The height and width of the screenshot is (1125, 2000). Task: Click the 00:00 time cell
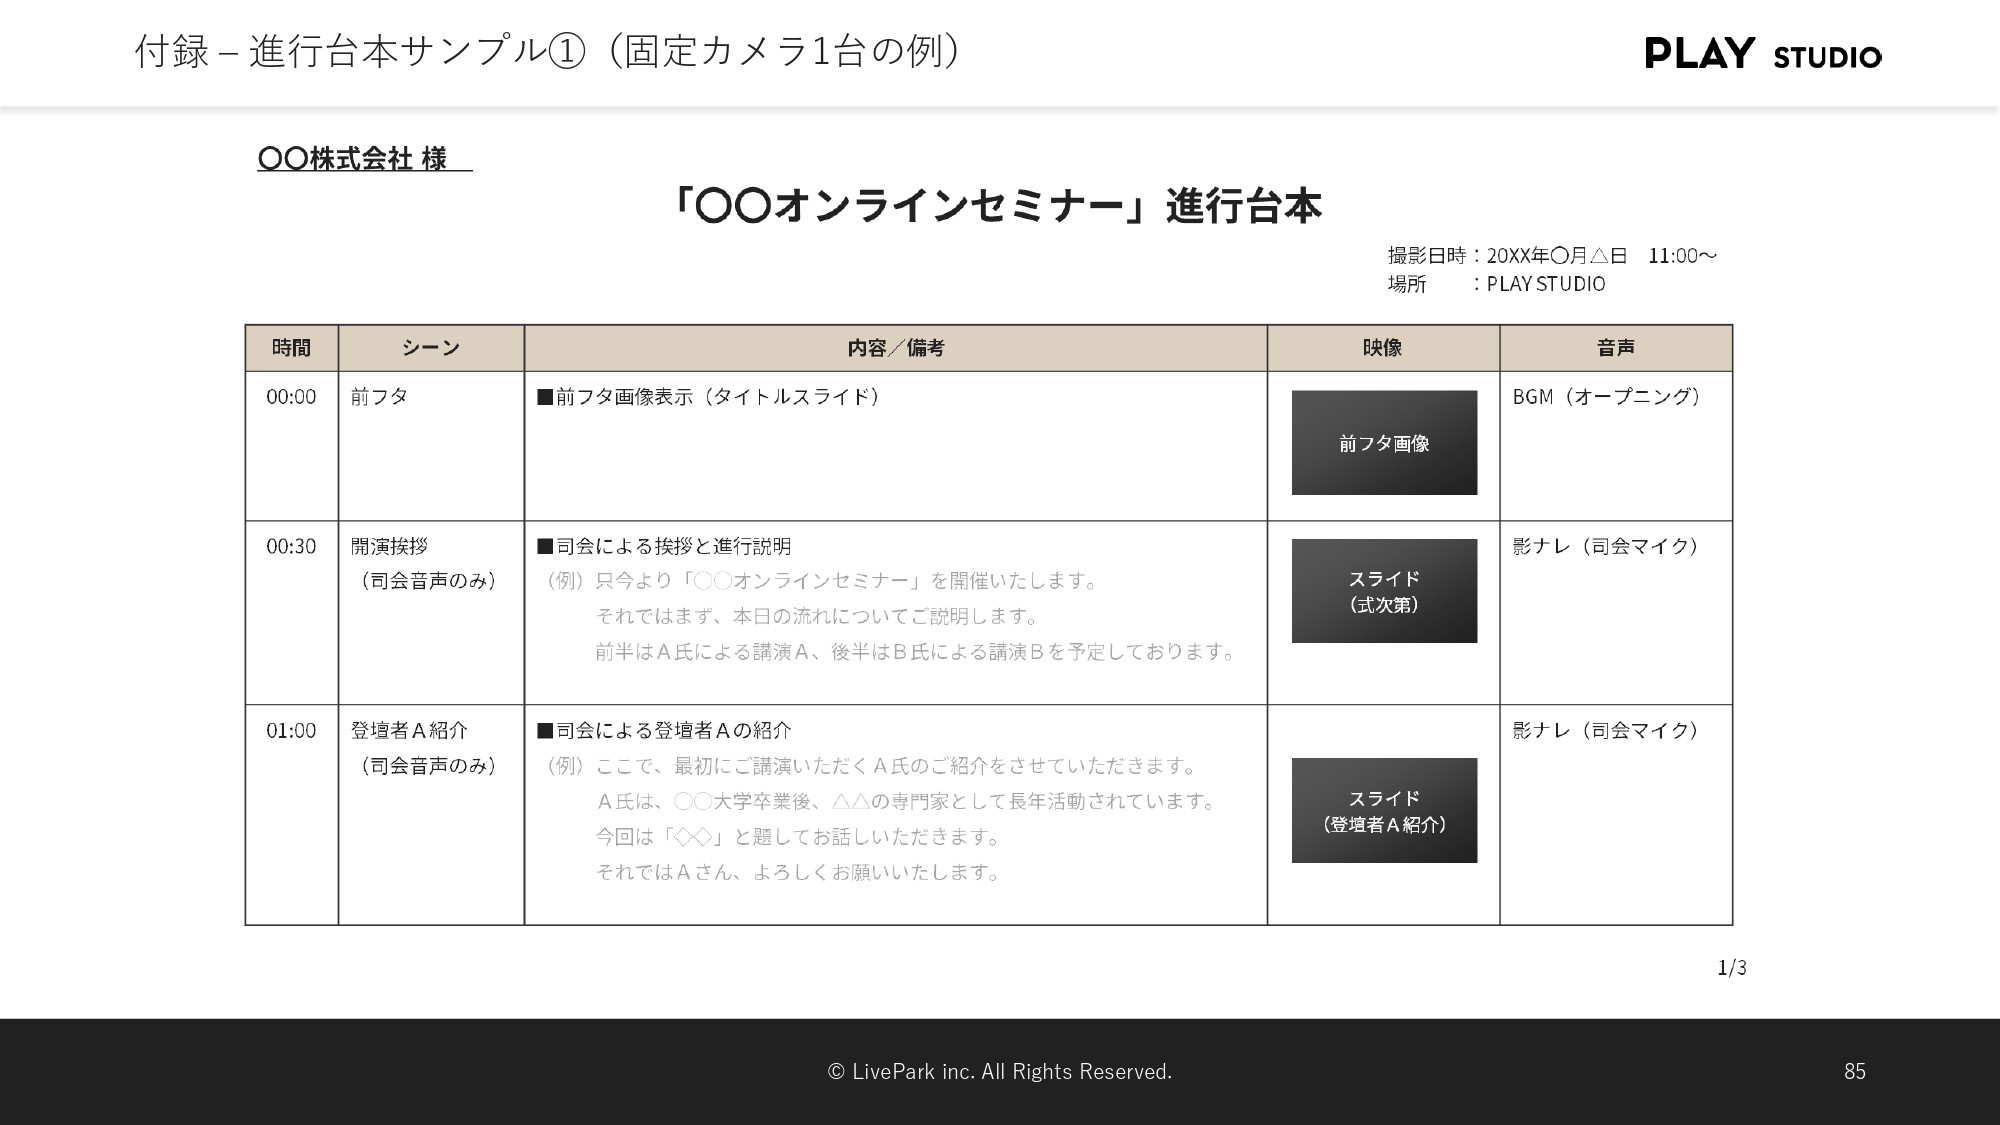(291, 397)
